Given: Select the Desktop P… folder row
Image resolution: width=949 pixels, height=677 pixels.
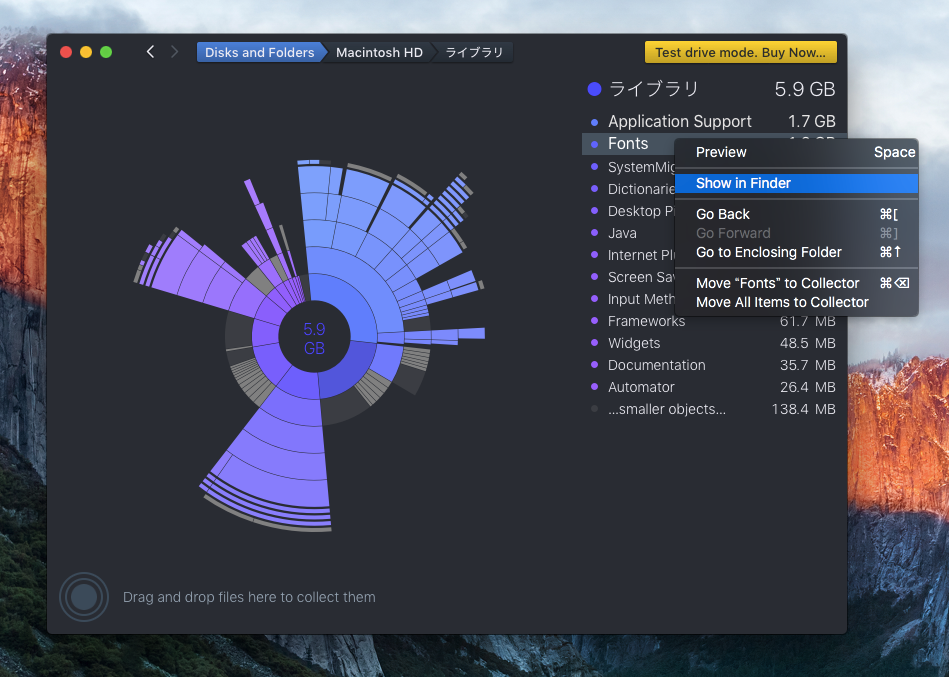Looking at the screenshot, I should tap(629, 211).
